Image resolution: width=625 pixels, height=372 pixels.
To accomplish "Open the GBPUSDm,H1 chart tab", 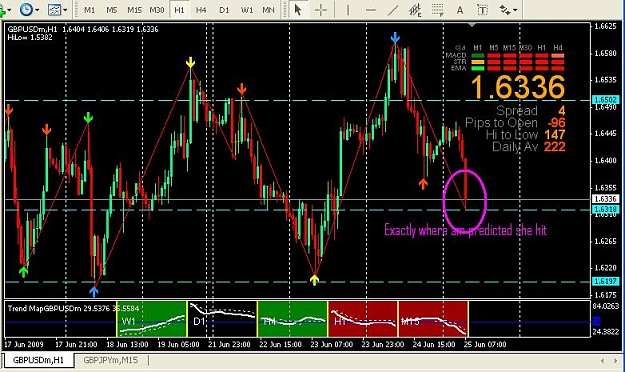I will pos(38,360).
